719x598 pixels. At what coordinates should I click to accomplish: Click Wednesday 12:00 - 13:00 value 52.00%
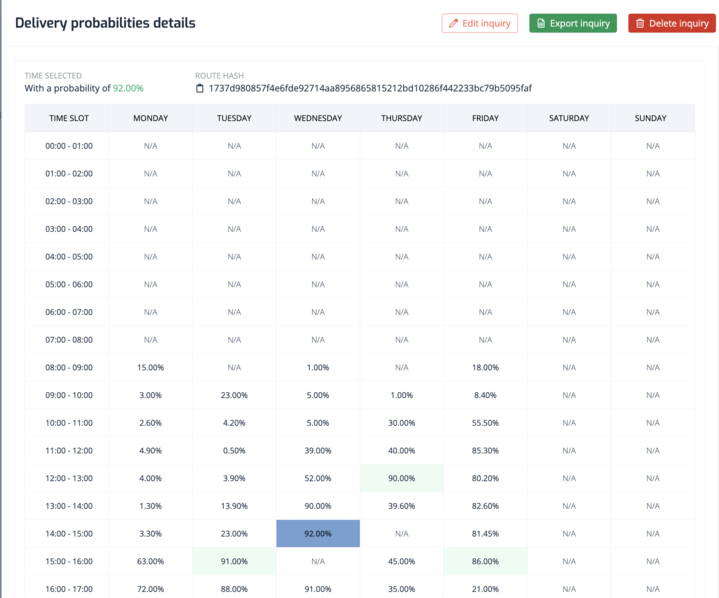click(318, 478)
